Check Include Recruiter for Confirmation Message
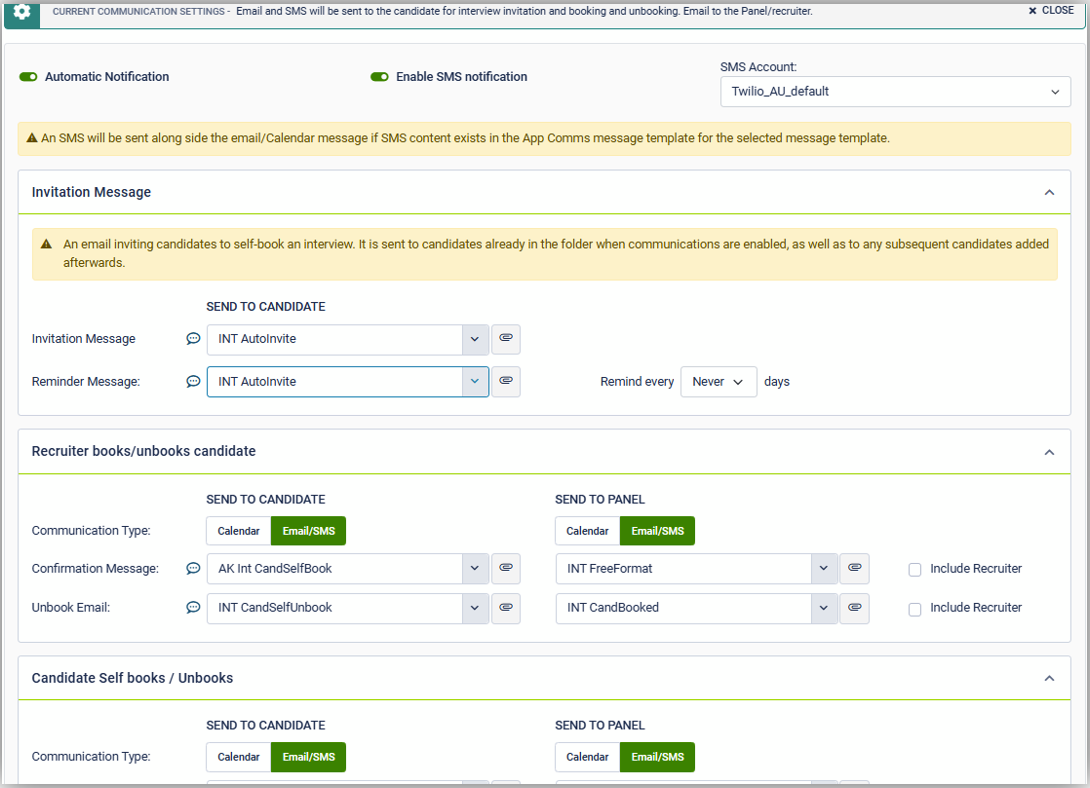Viewport: 1090px width, 788px height. click(x=915, y=569)
